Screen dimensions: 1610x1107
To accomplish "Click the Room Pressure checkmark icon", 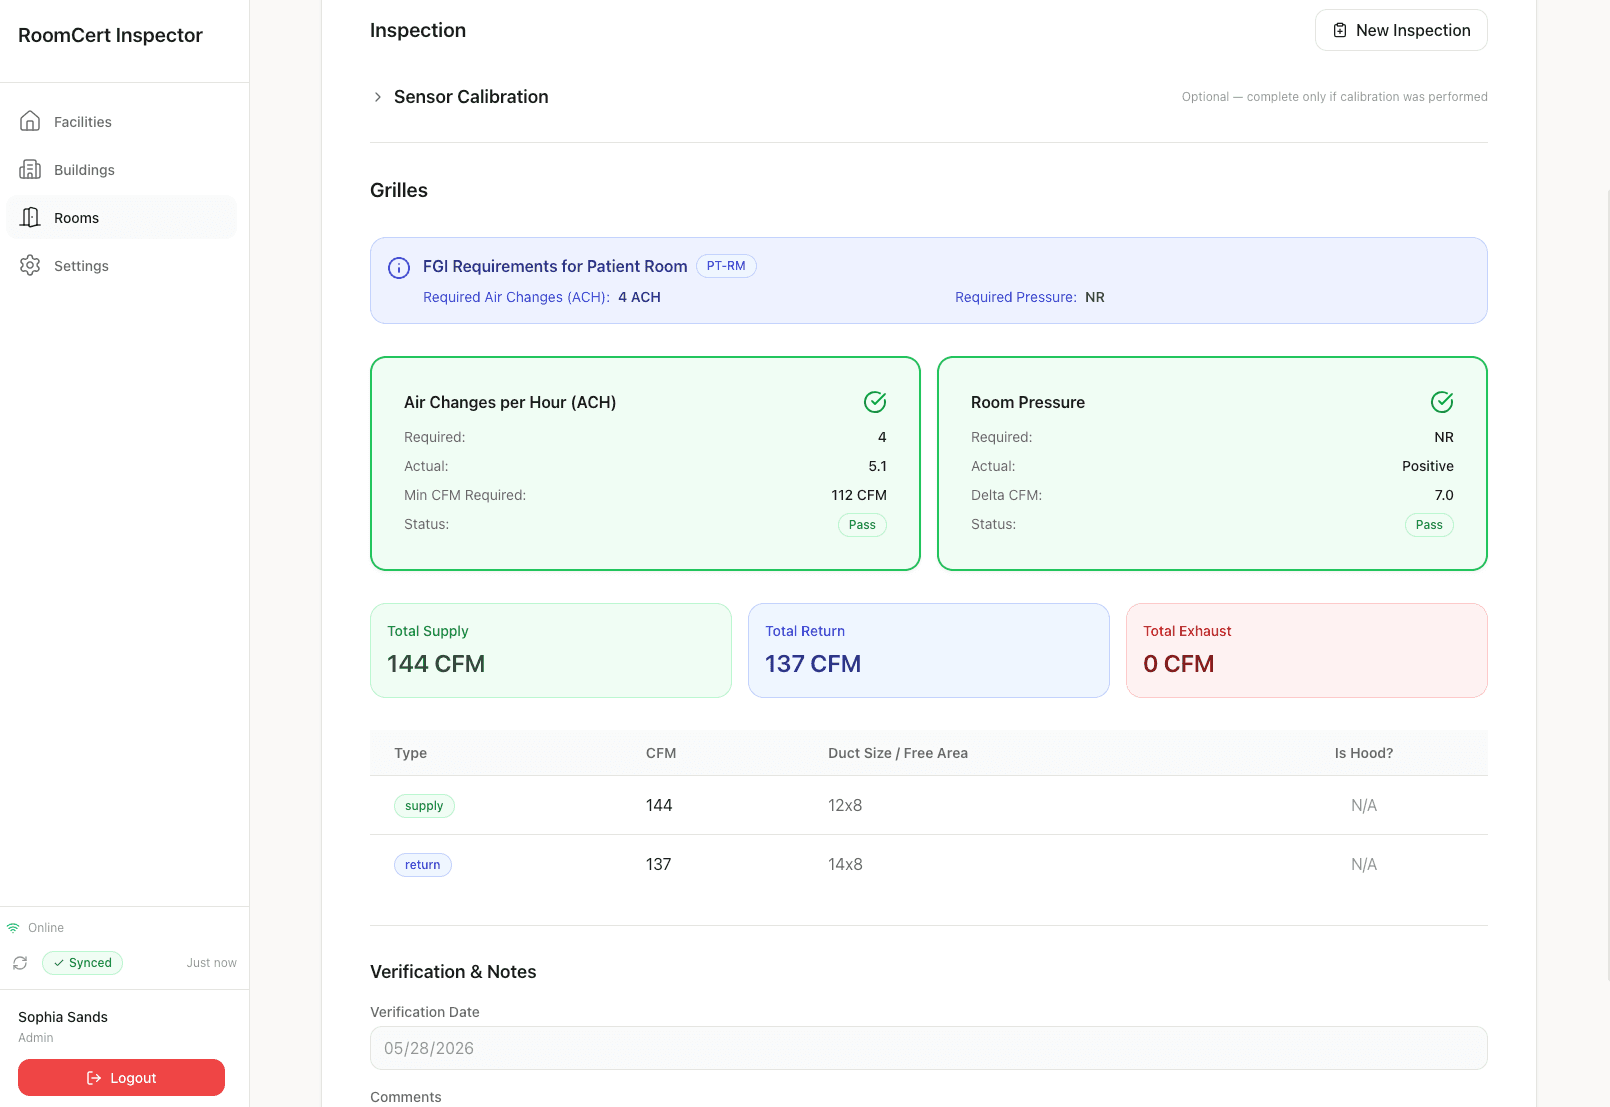I will [1442, 402].
